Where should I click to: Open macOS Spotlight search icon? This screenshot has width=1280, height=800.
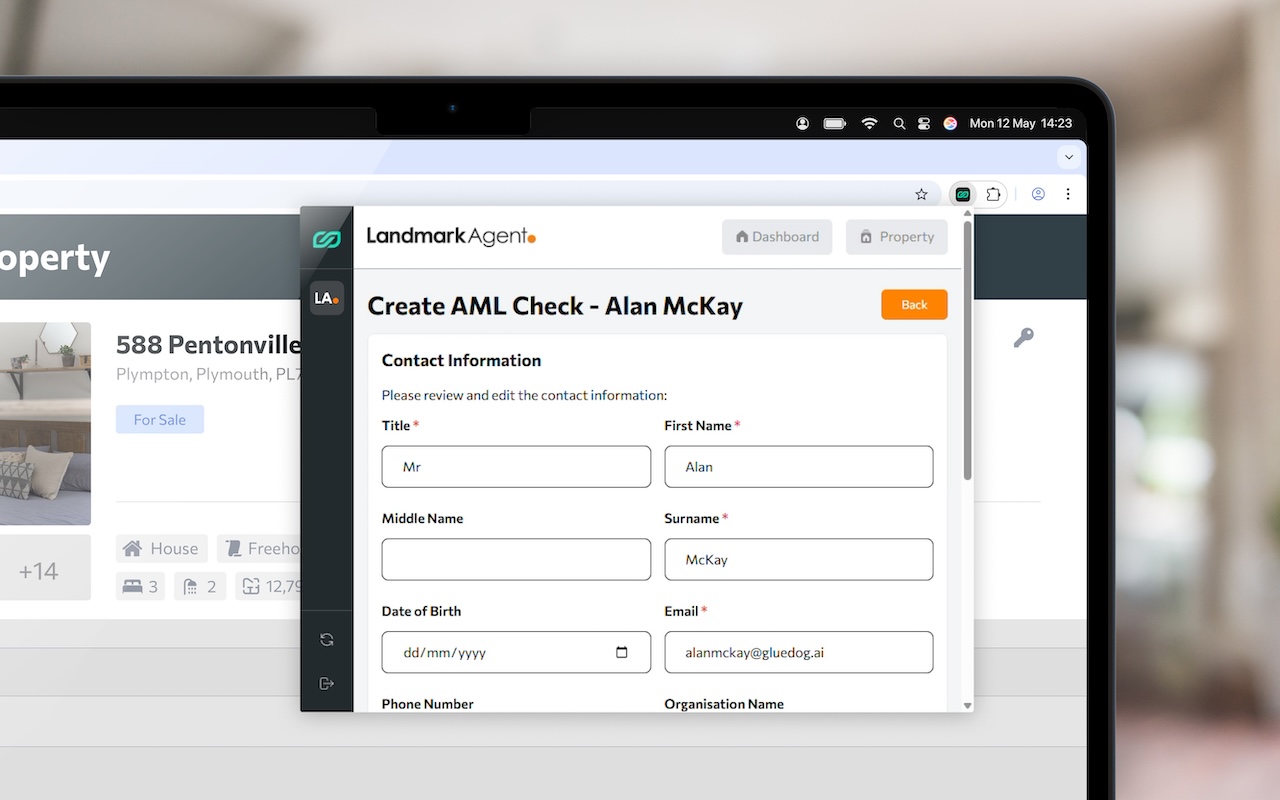point(899,123)
